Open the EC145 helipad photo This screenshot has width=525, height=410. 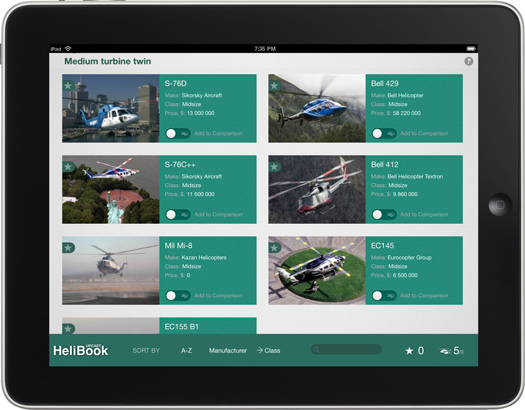(x=317, y=270)
